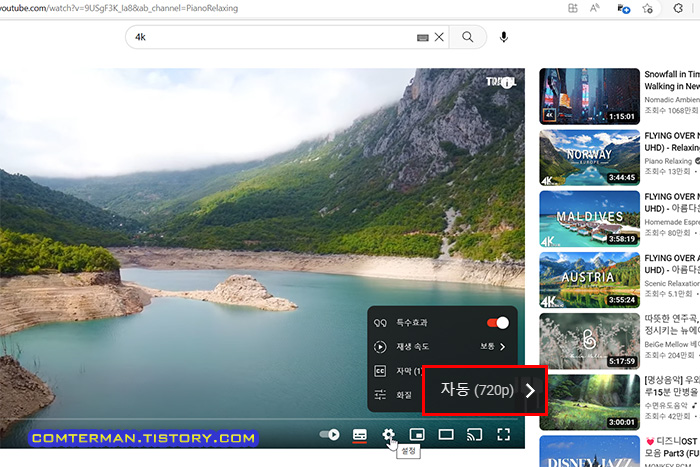This screenshot has width=700, height=467.
Task: Expand 보통 playback speed chevron
Action: (x=503, y=346)
